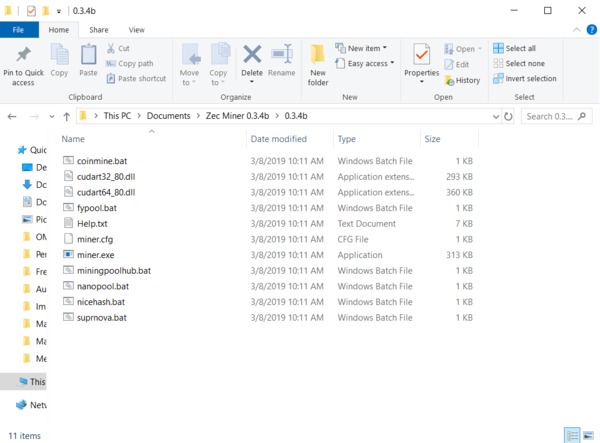Create a New folder

point(318,65)
